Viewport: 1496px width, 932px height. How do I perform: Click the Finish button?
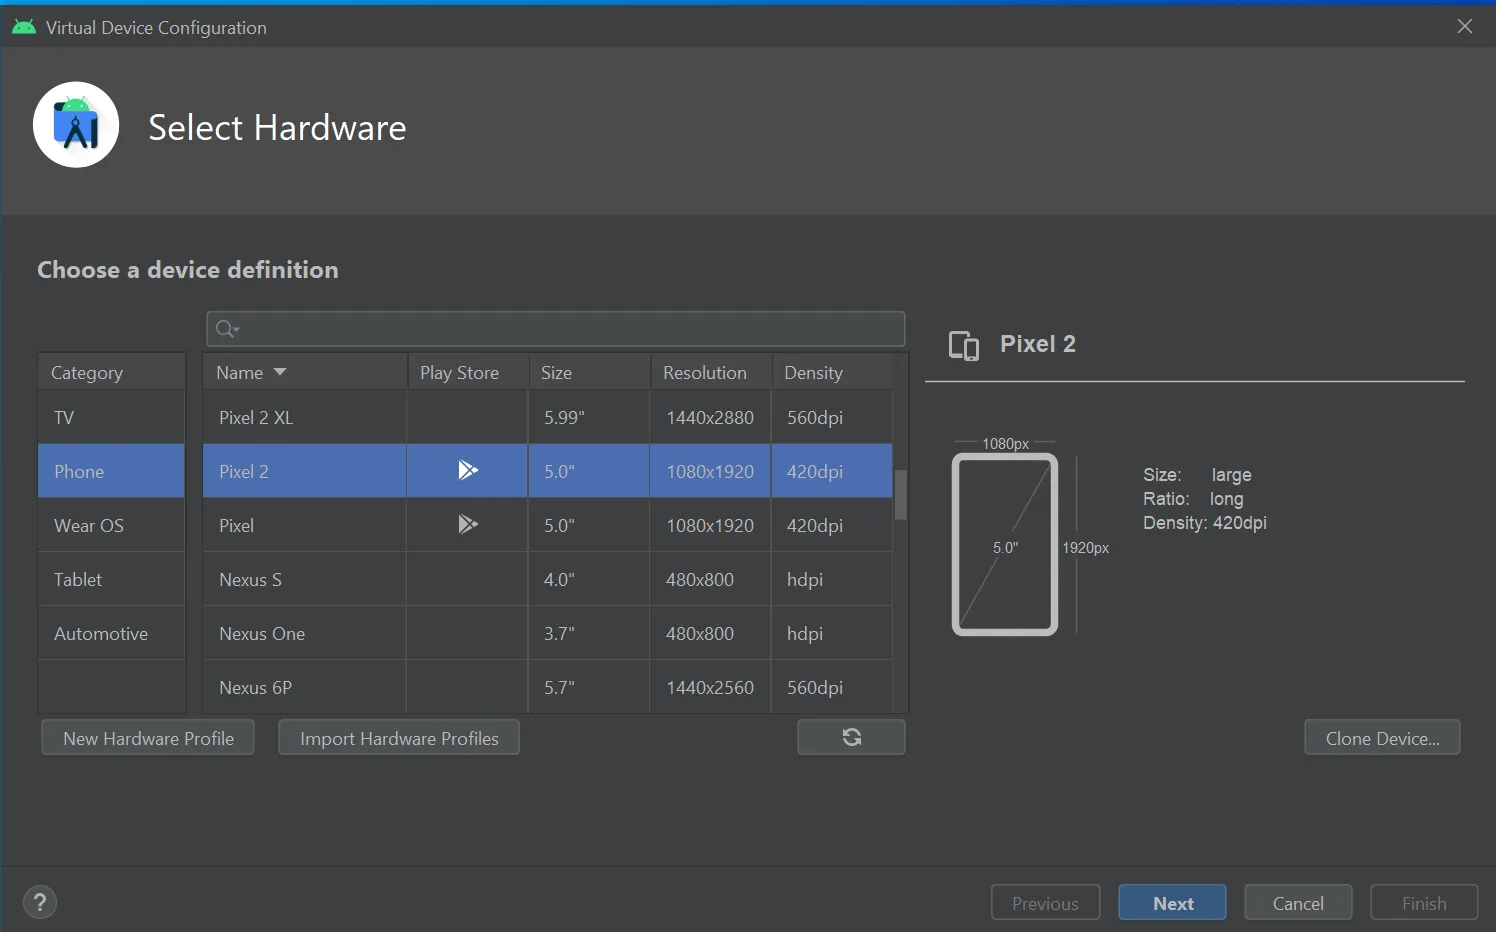click(x=1424, y=903)
